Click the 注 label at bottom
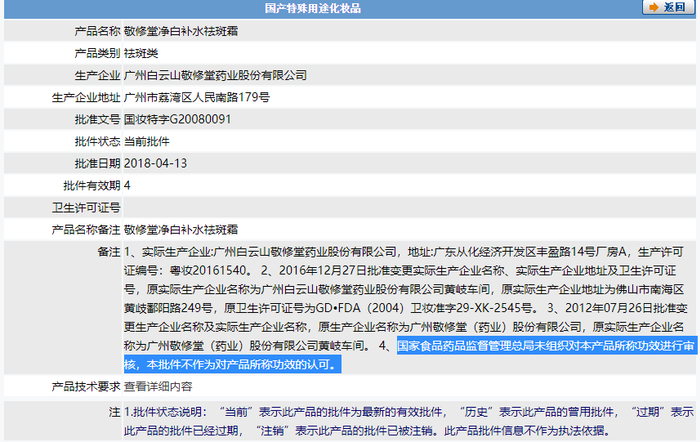 115,412
